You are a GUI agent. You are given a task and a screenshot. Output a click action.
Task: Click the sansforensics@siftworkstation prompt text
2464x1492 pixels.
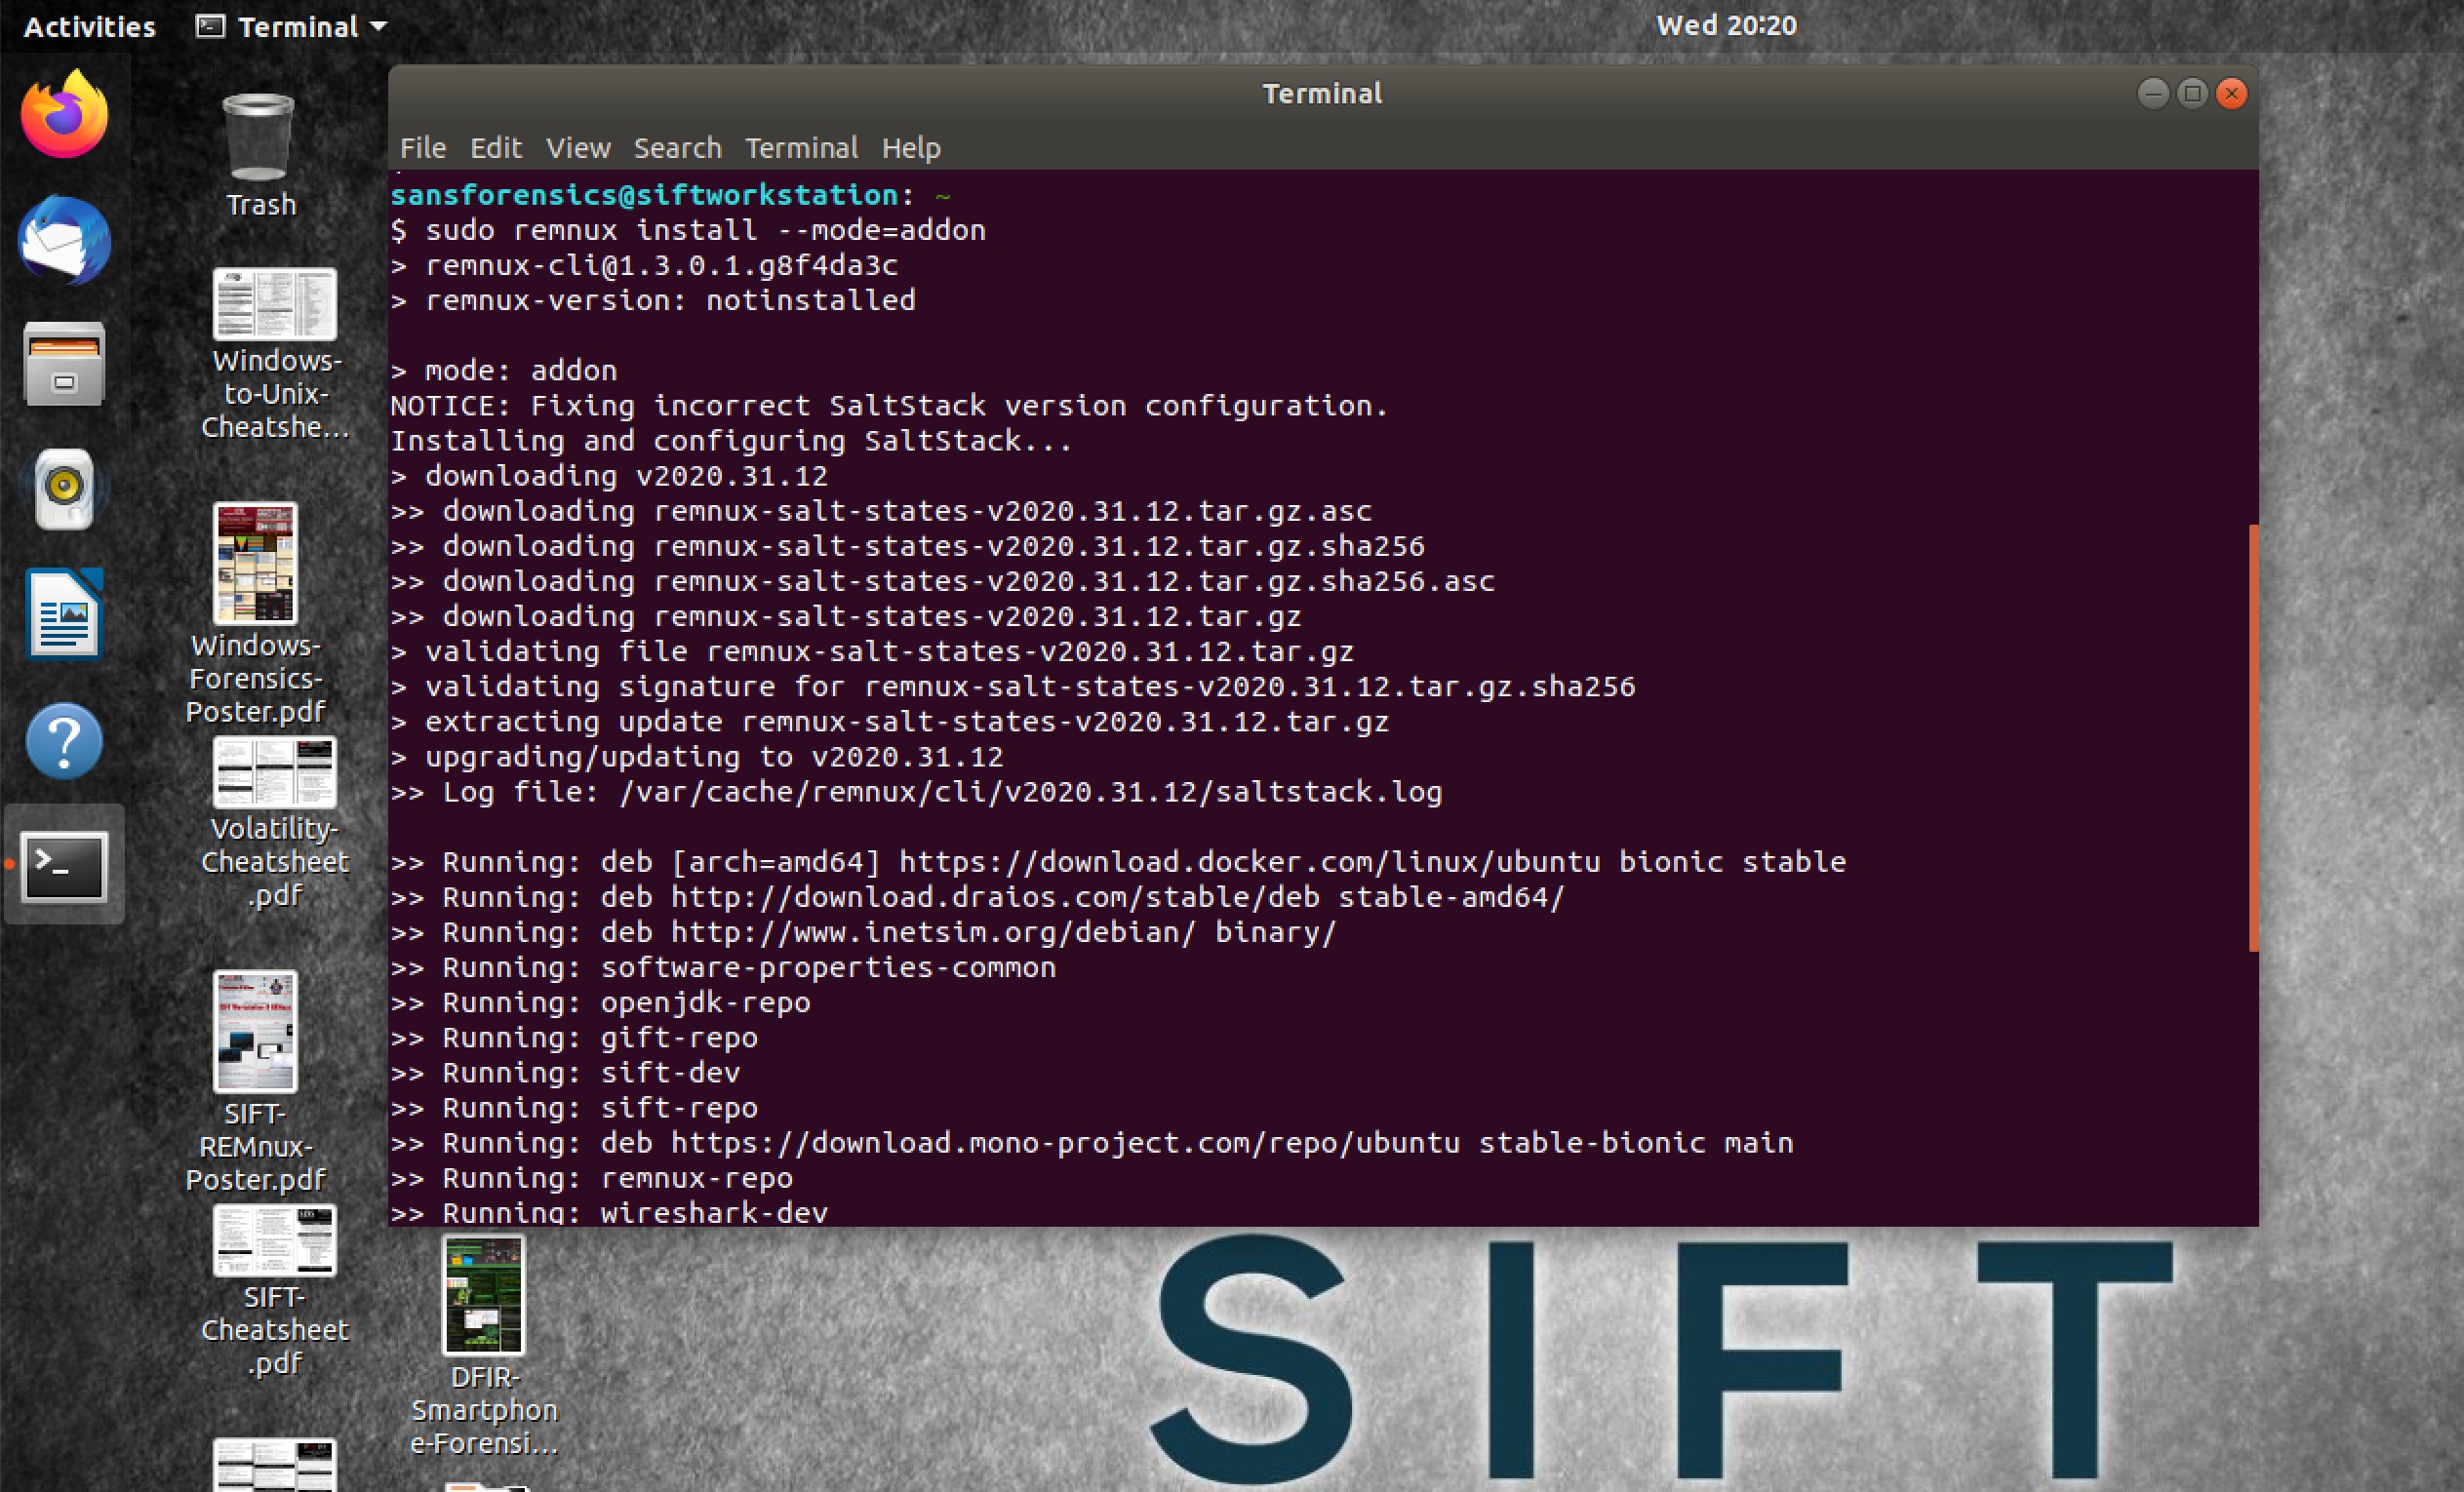(644, 195)
